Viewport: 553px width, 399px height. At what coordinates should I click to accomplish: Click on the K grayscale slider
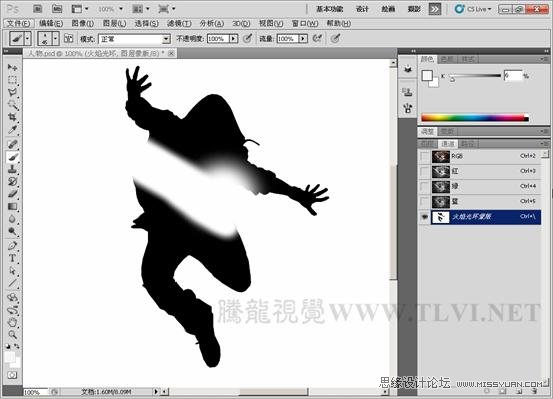[474, 76]
